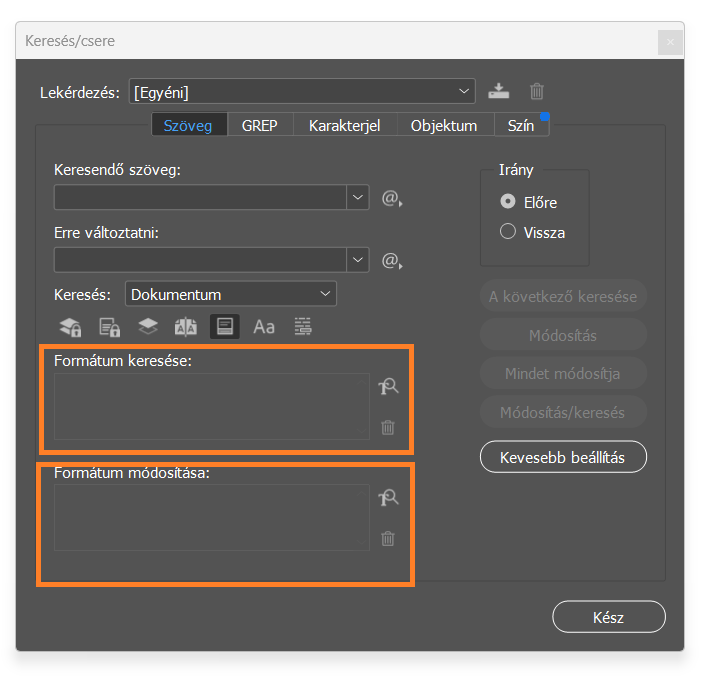Toggle include locked stories icon
Image resolution: width=712 pixels, height=677 pixels.
pyautogui.click(x=109, y=327)
